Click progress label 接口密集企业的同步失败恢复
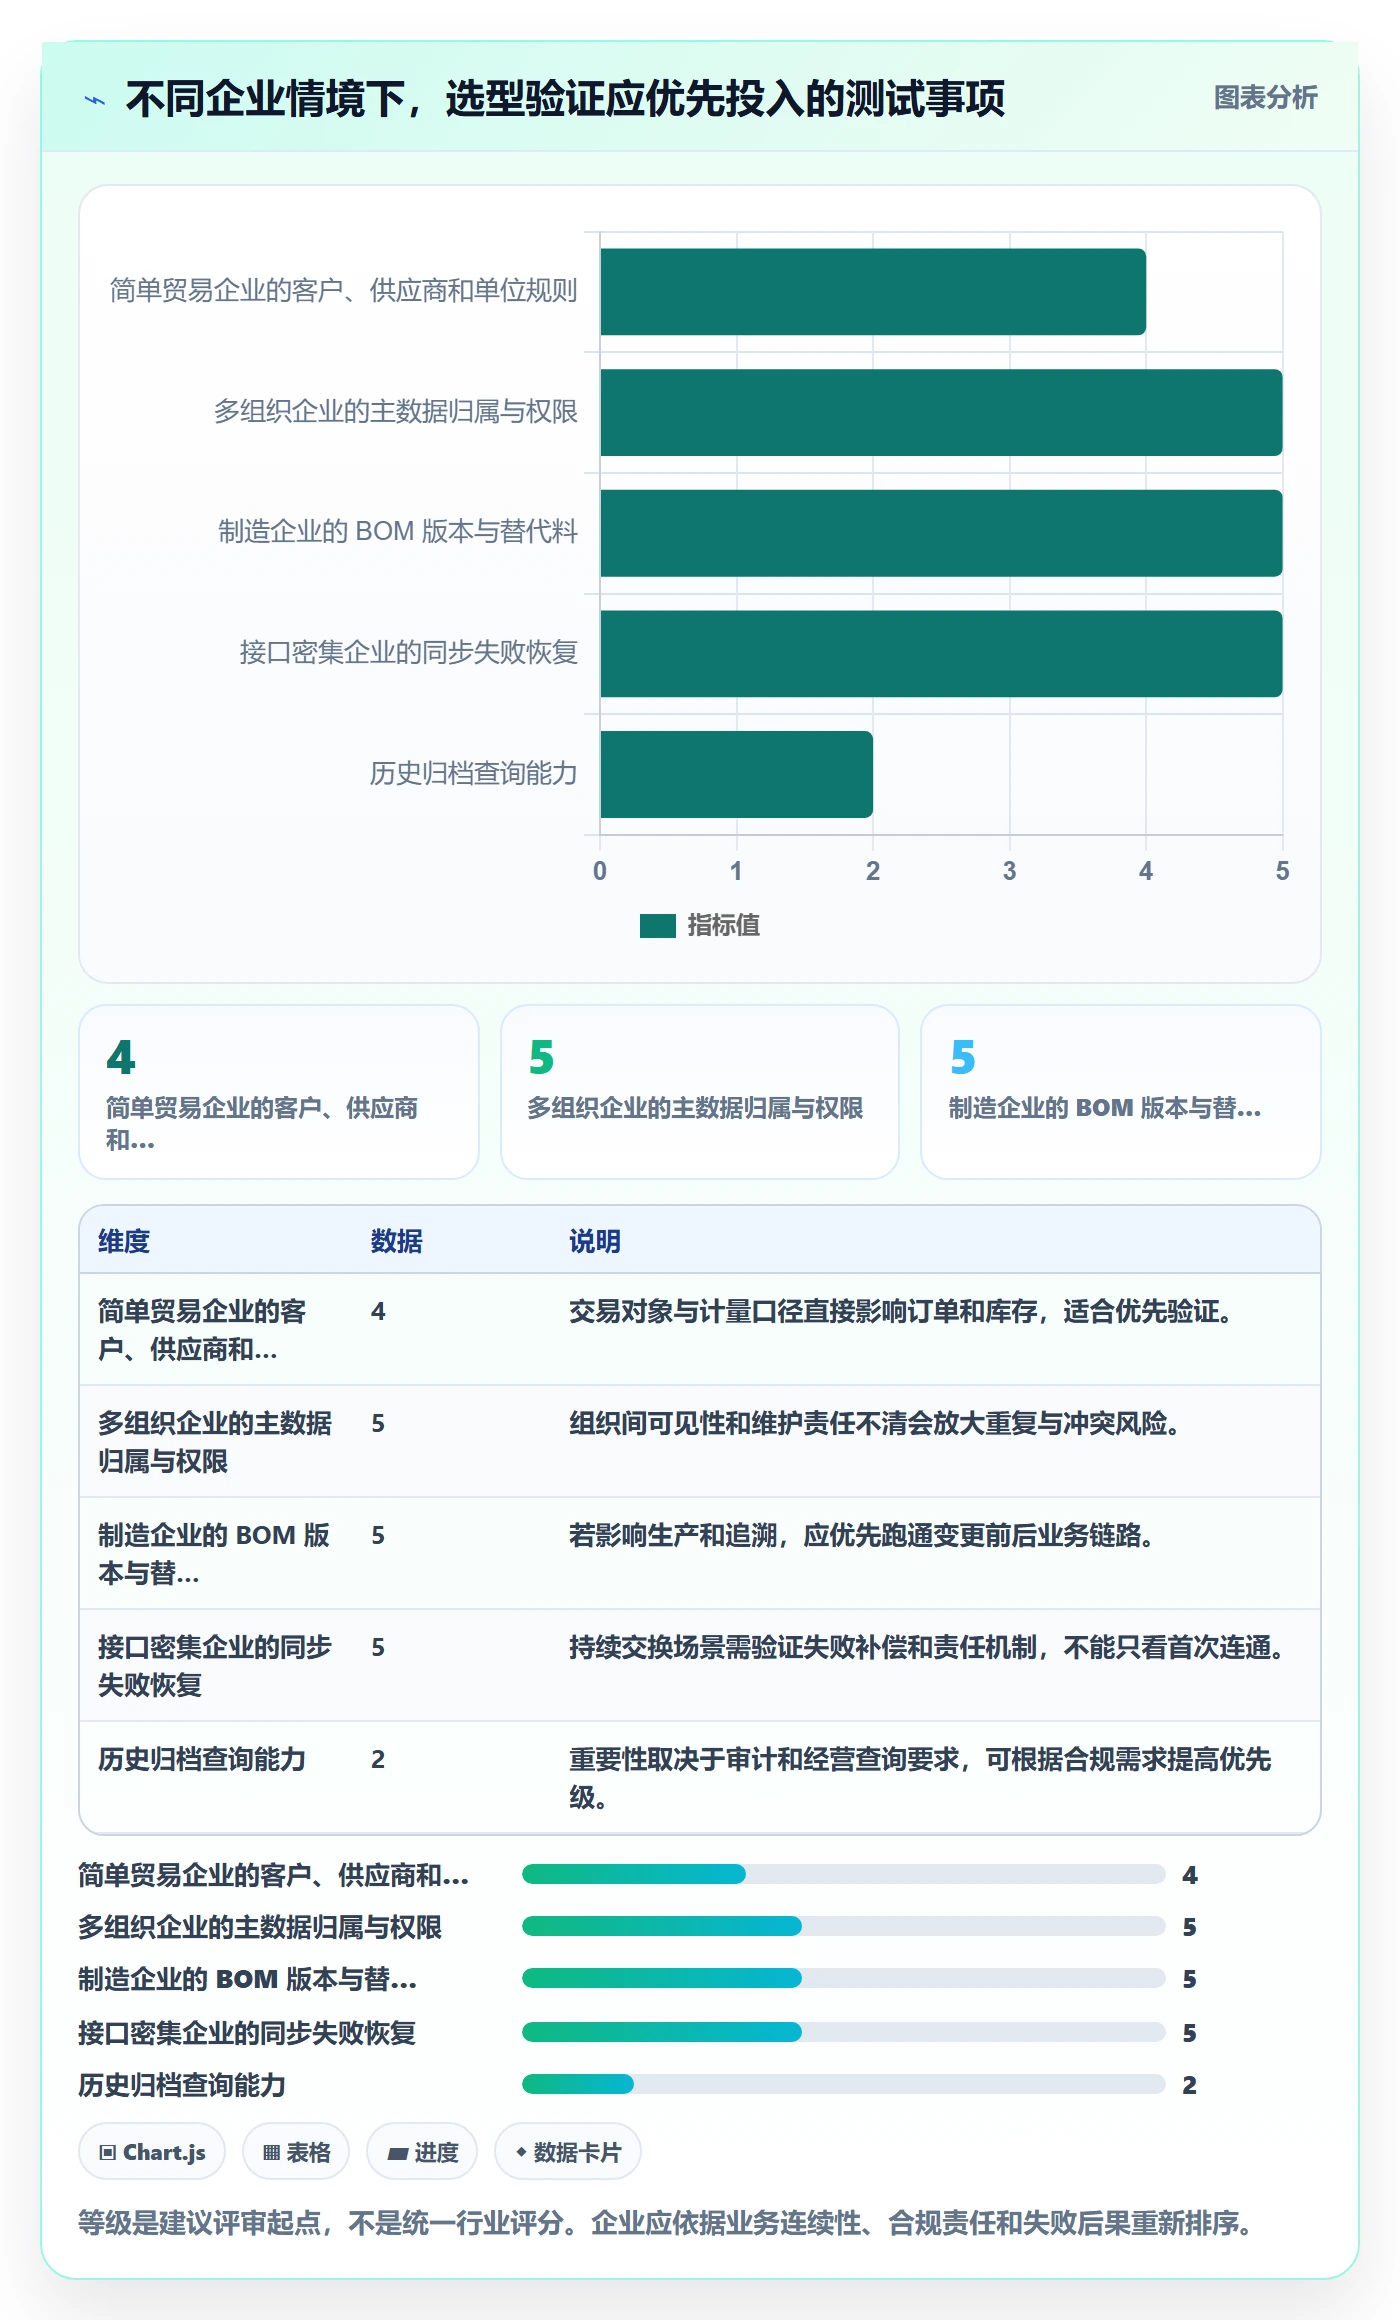Viewport: 1400px width, 2320px height. [247, 2033]
